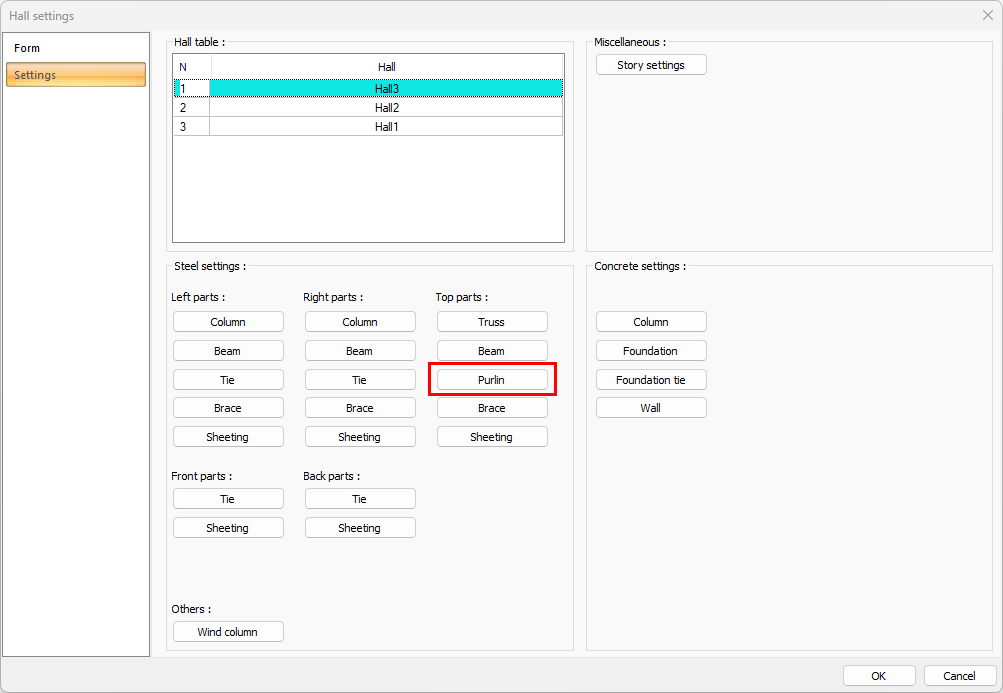Open the Settings tab in sidebar
Screen dimensions: 1003x693
point(75,75)
